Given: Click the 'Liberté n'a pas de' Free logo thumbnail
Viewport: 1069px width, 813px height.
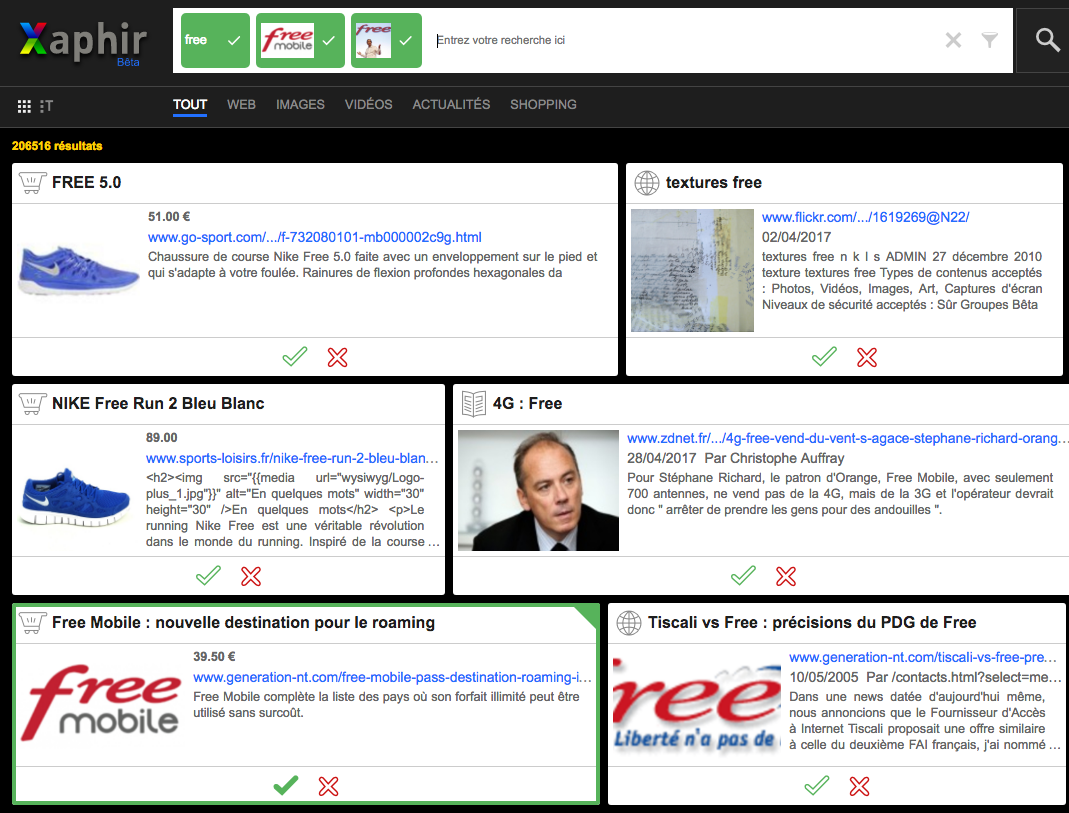Looking at the screenshot, I should tap(697, 704).
